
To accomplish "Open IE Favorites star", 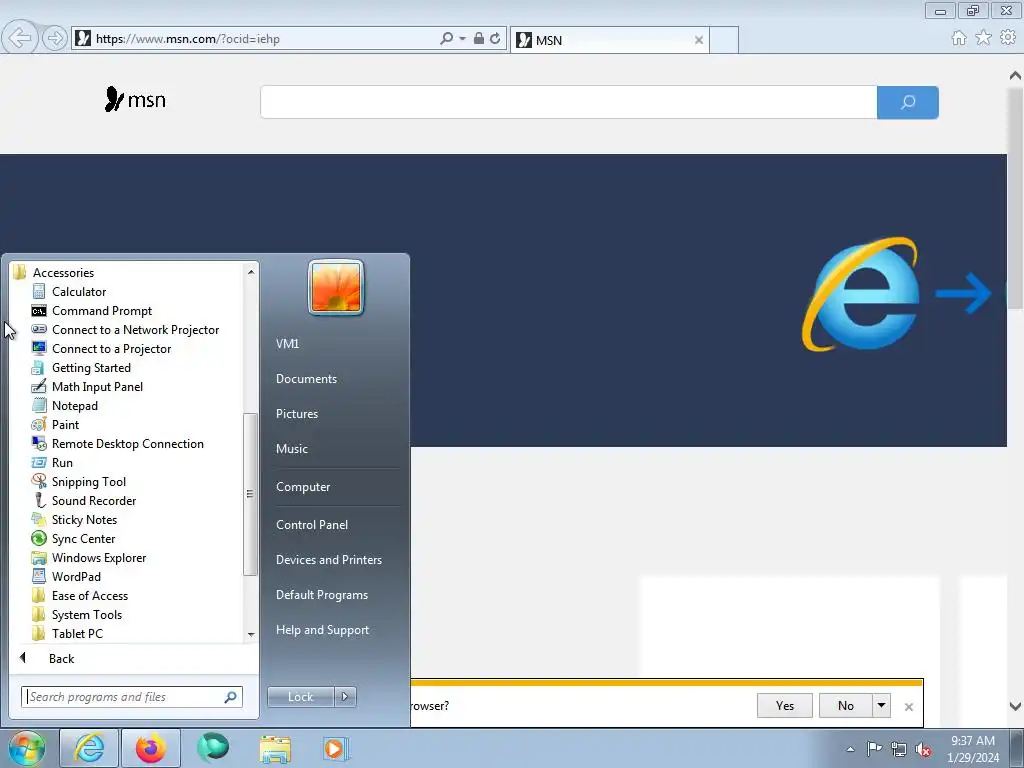I will [983, 38].
